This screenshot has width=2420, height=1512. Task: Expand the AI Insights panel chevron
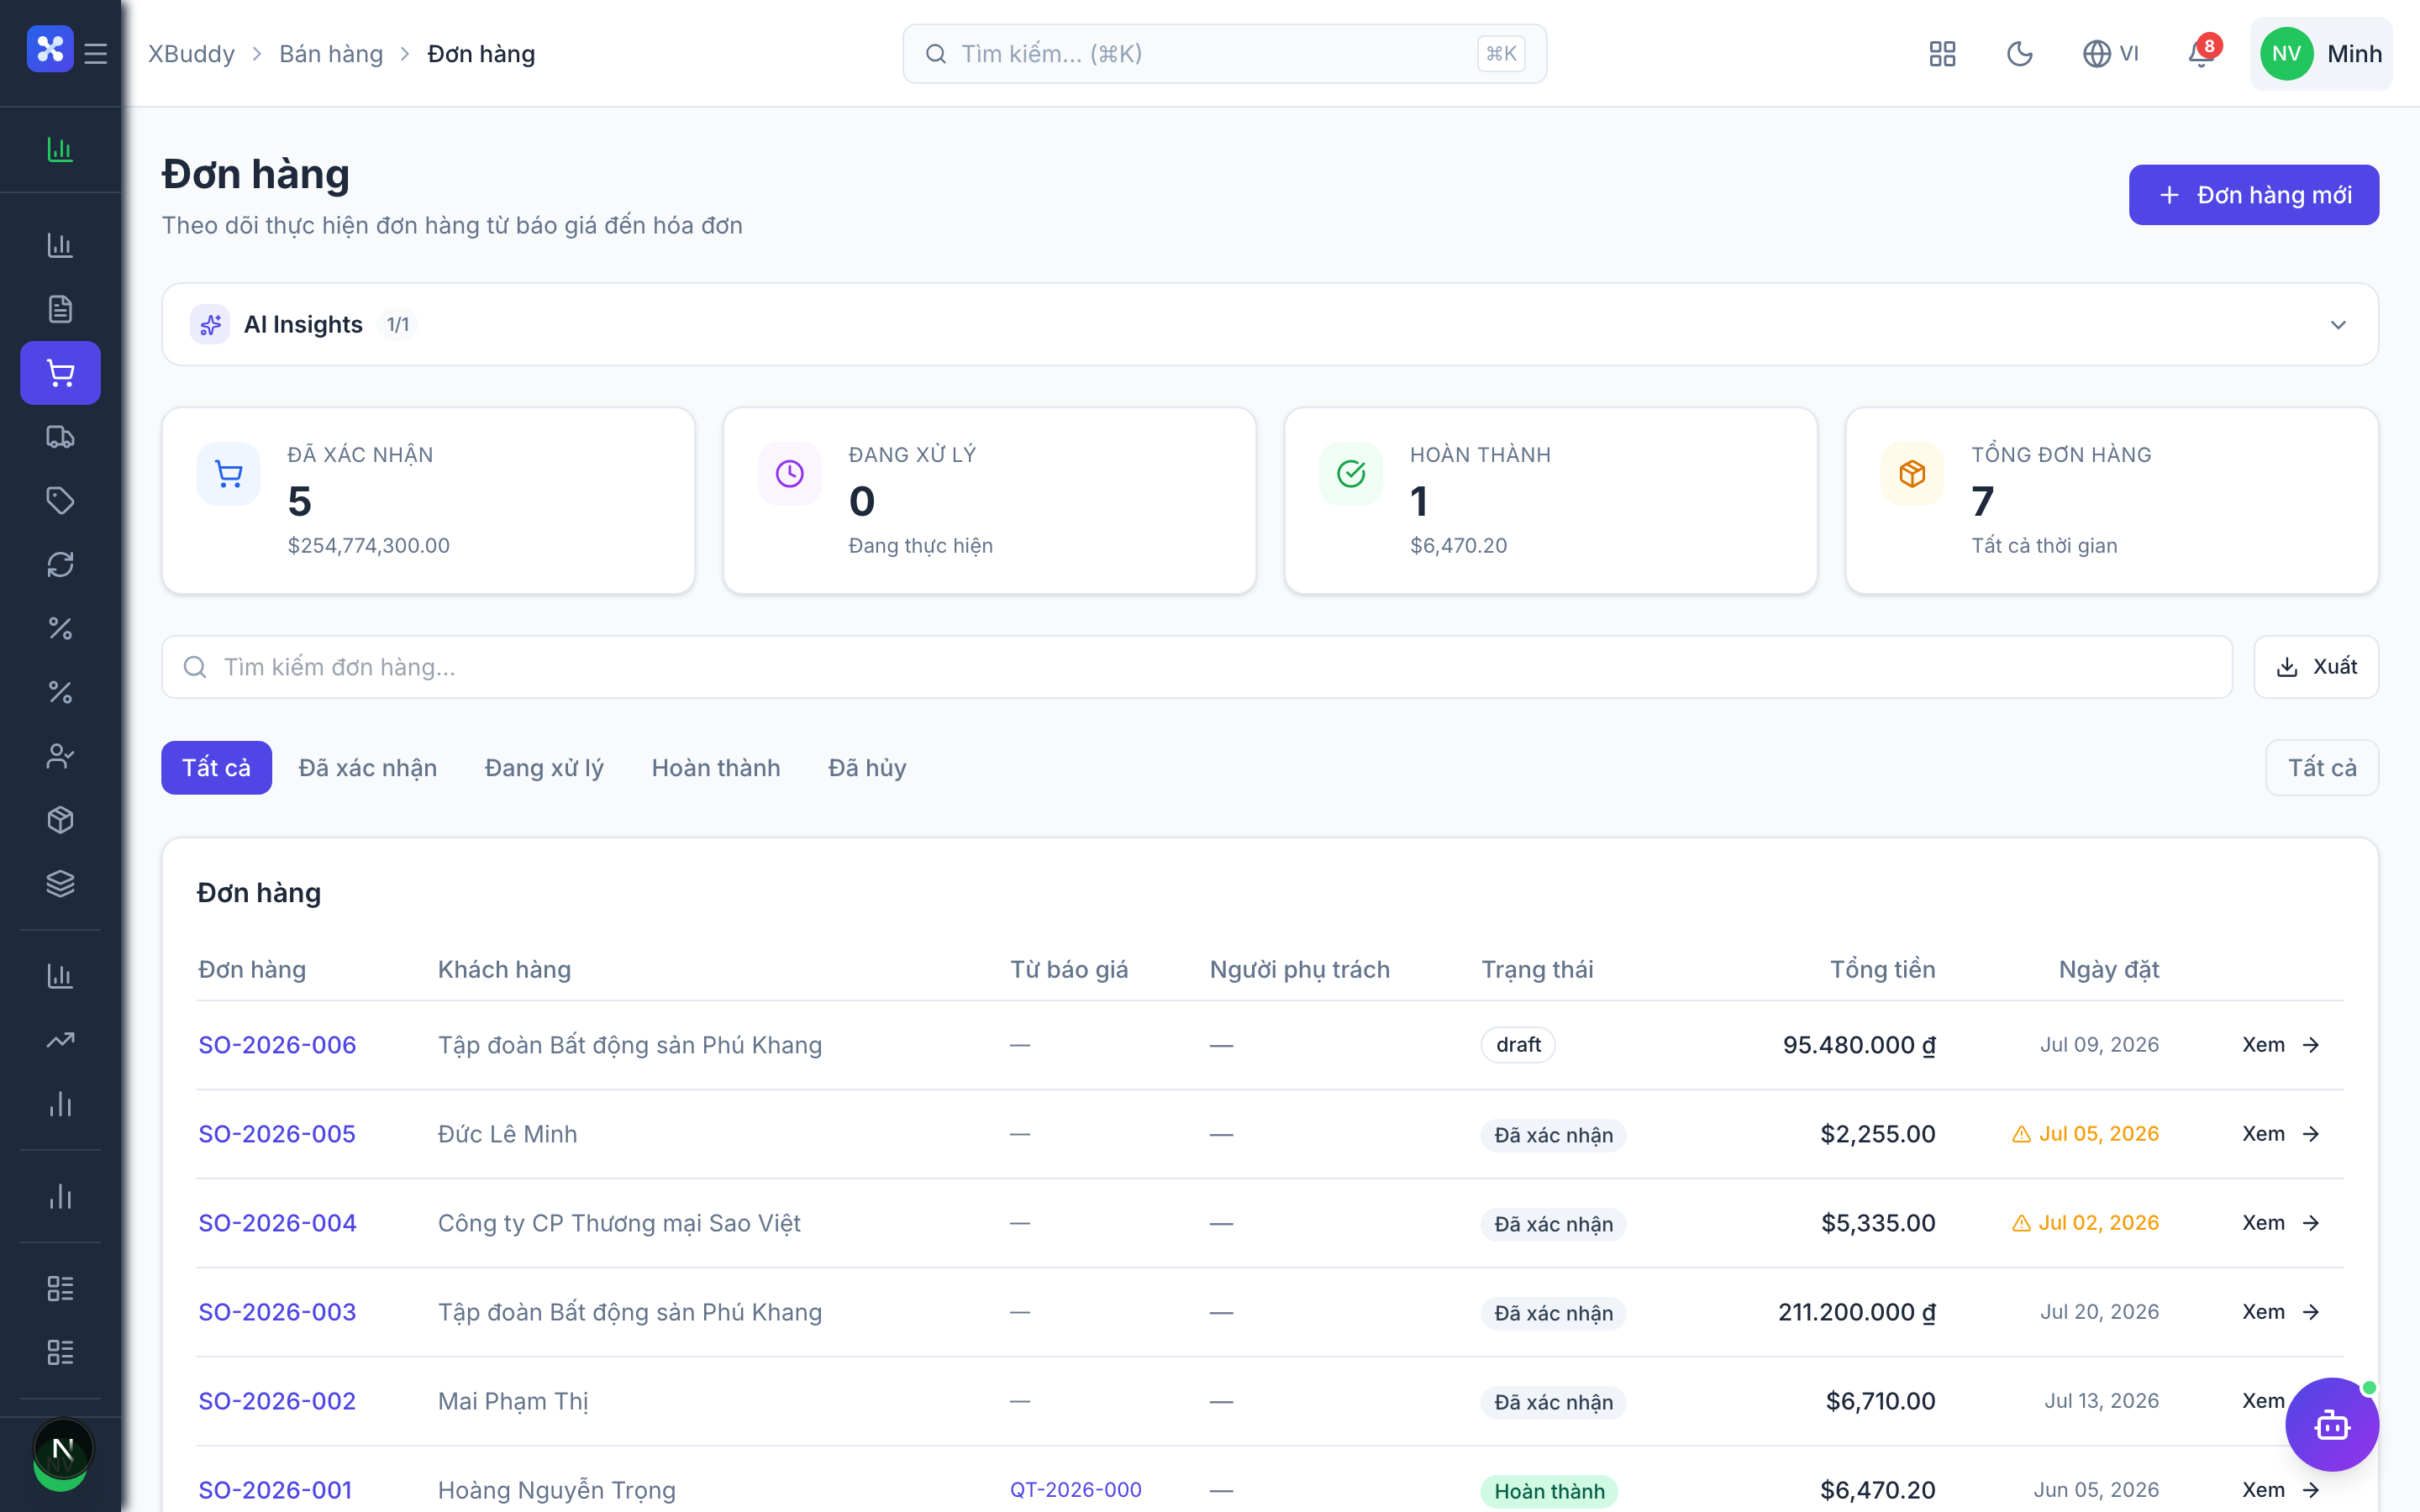pos(2338,325)
